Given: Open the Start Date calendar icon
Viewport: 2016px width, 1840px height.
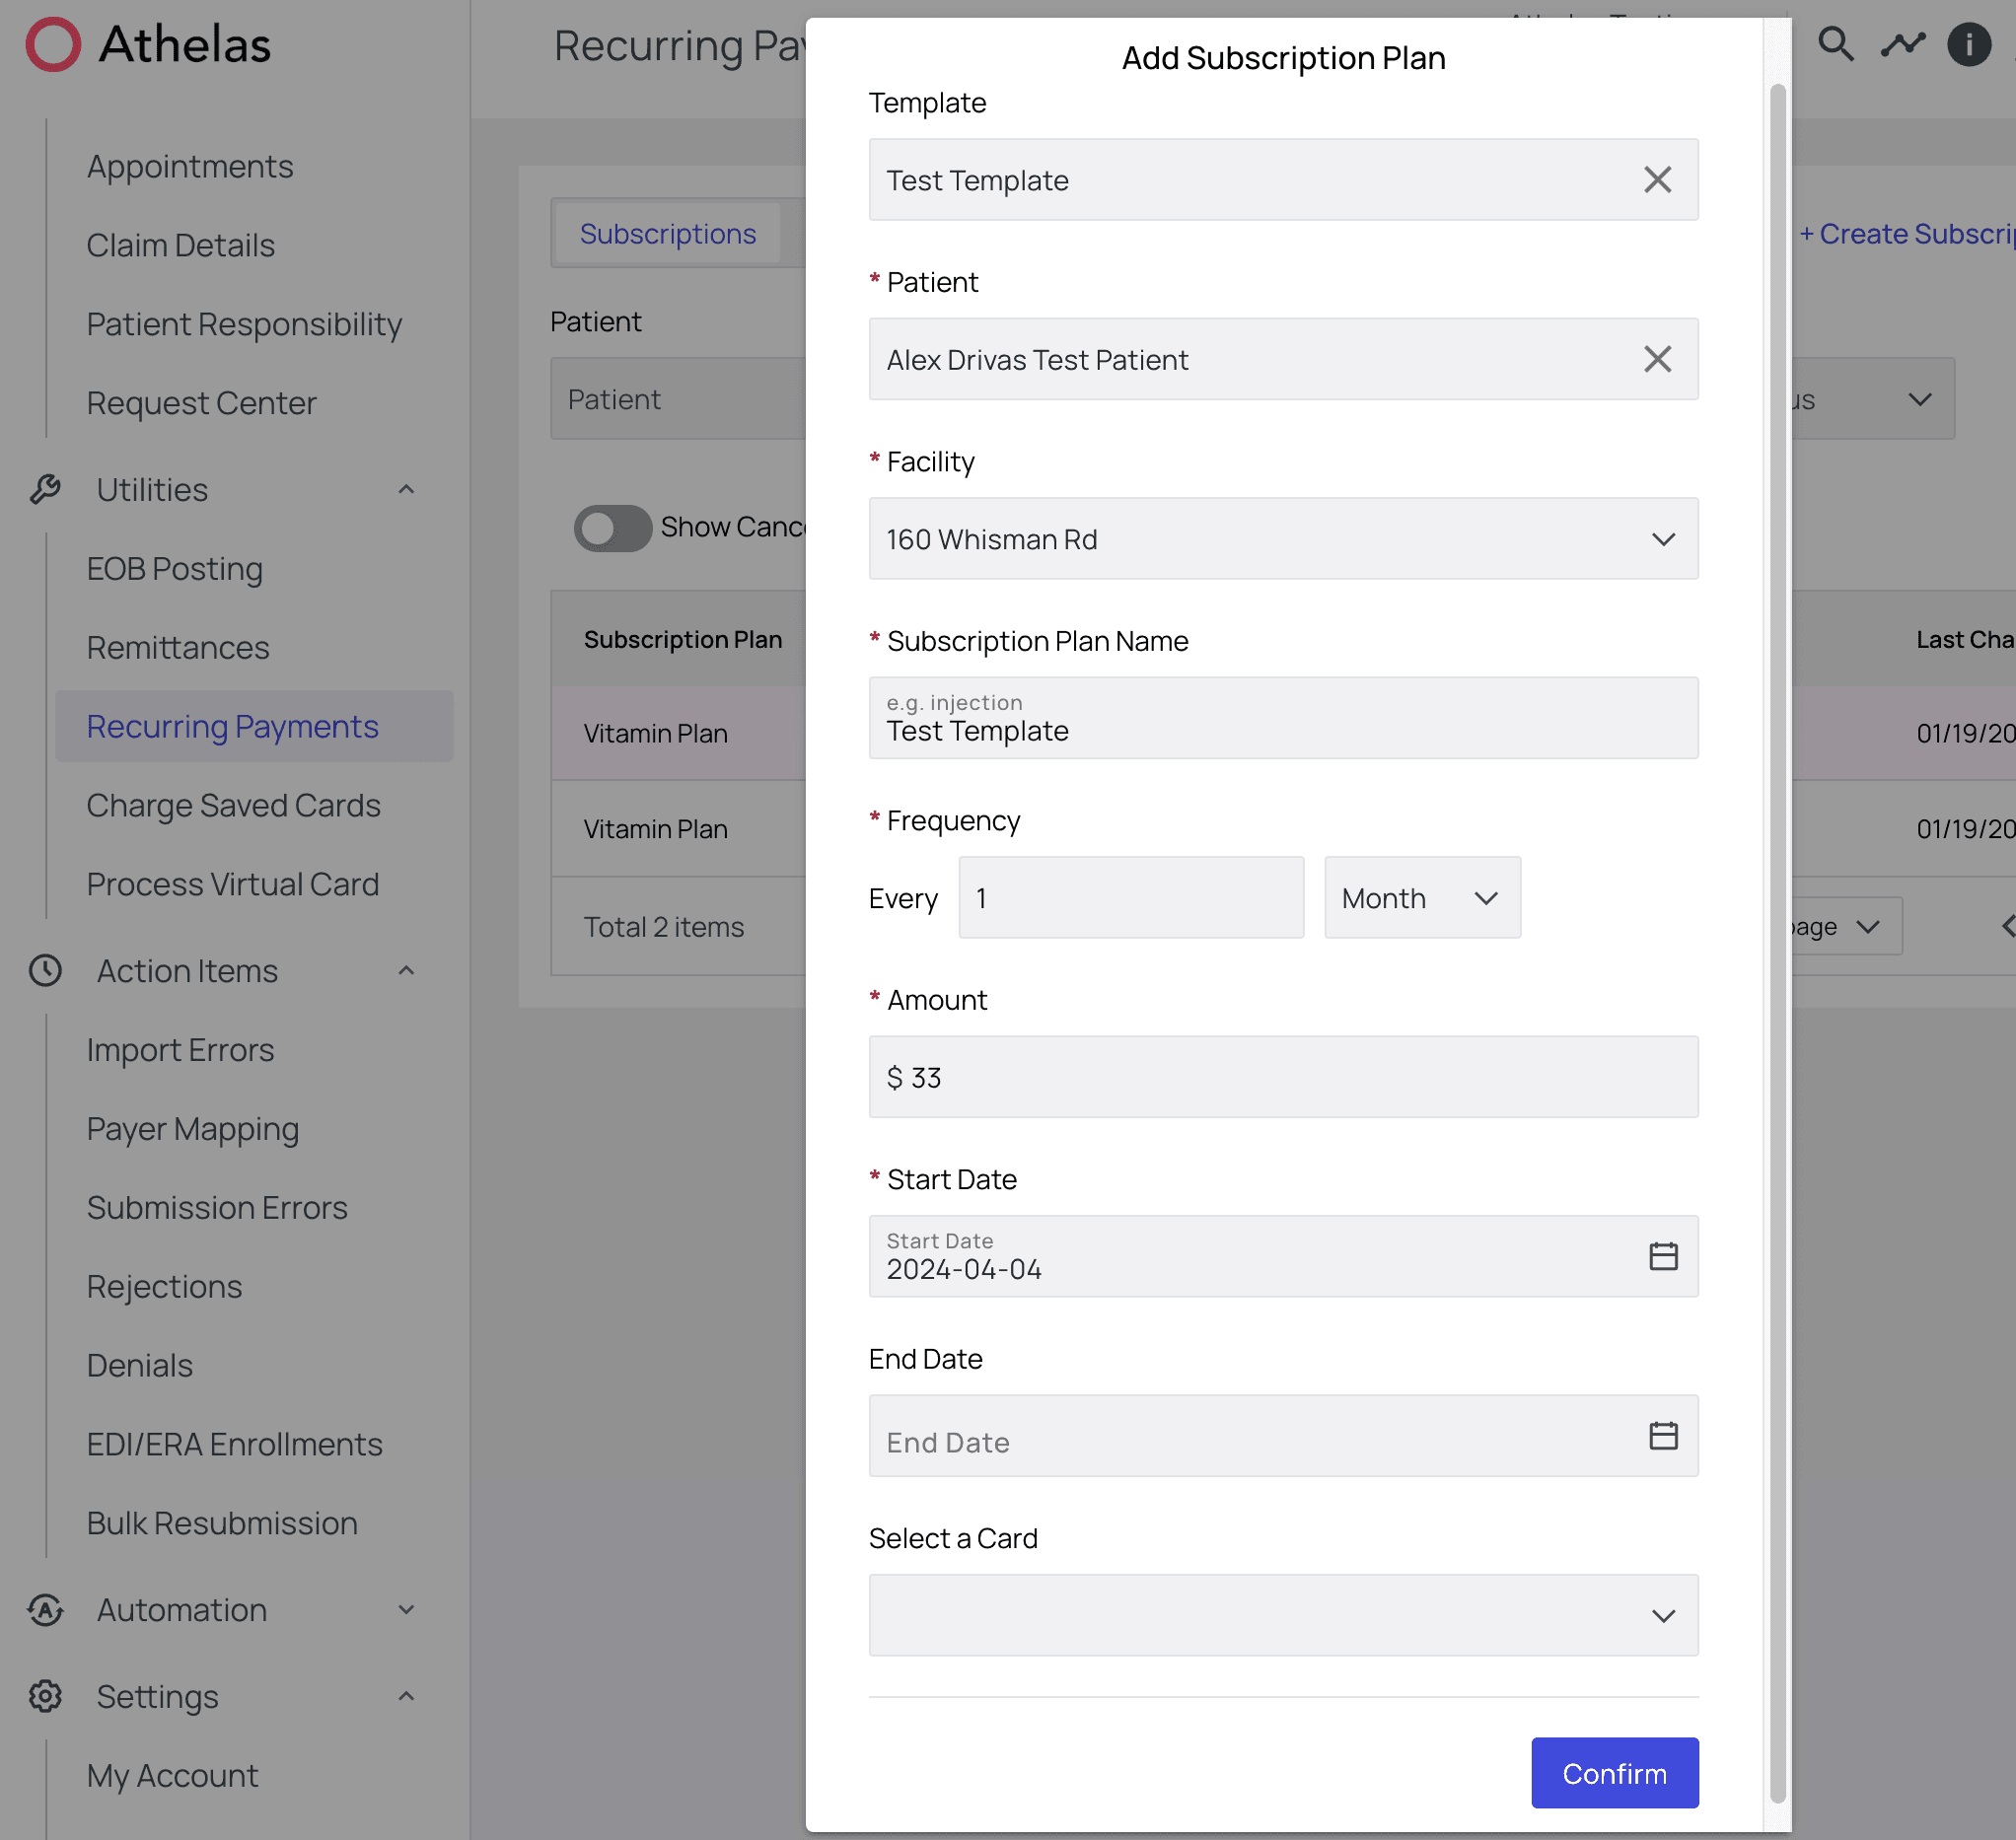Looking at the screenshot, I should click(x=1662, y=1256).
